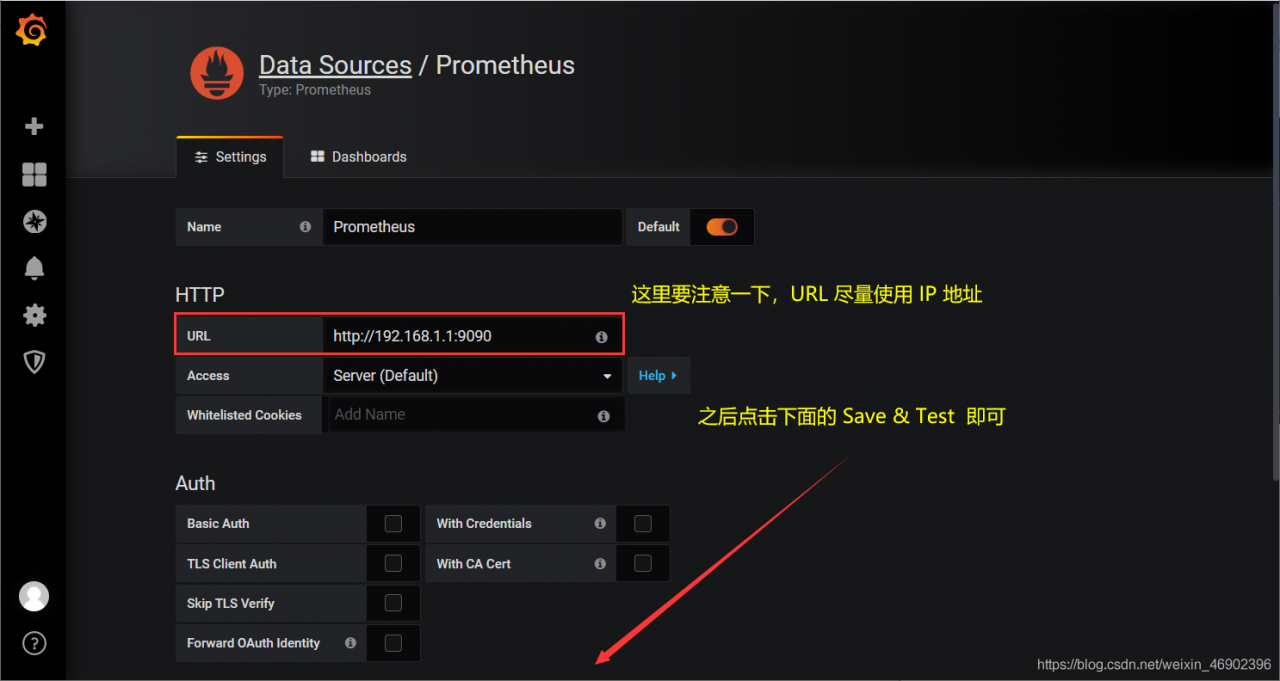This screenshot has height=681, width=1280.
Task: Open the Server Admin shield icon
Action: (x=34, y=362)
